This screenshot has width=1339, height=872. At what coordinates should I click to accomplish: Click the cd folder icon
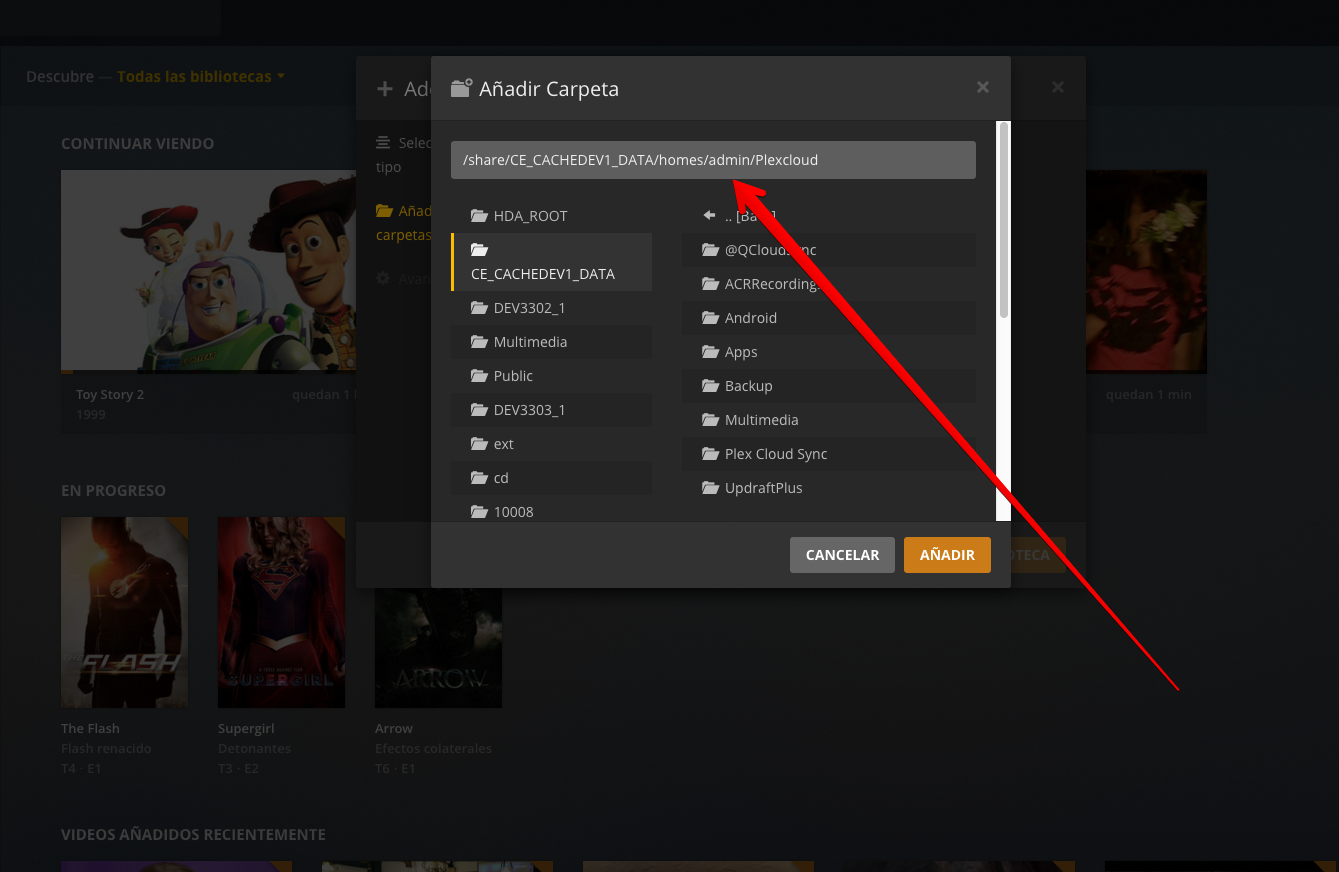(x=479, y=478)
